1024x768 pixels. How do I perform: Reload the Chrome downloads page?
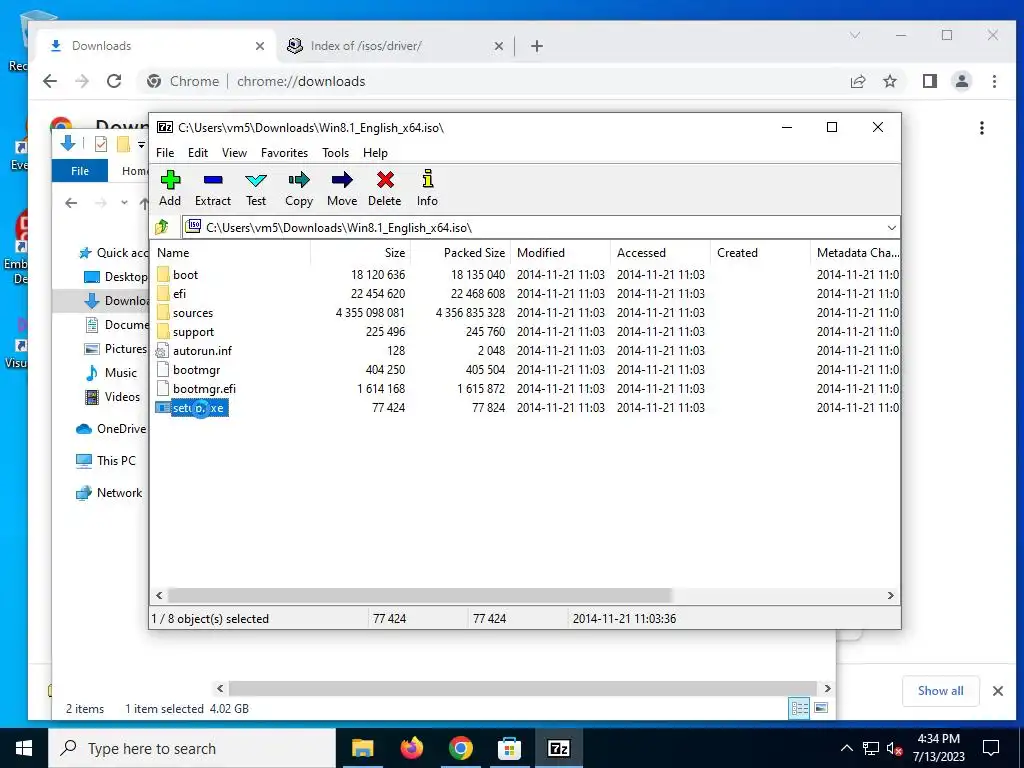(114, 81)
